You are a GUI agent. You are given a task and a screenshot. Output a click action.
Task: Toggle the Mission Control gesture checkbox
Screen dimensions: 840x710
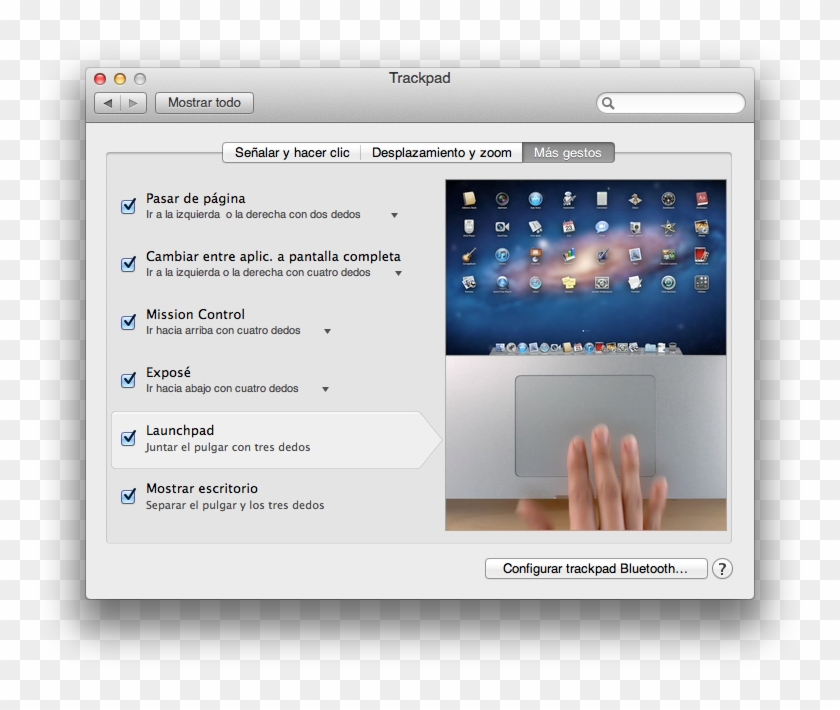tap(127, 321)
